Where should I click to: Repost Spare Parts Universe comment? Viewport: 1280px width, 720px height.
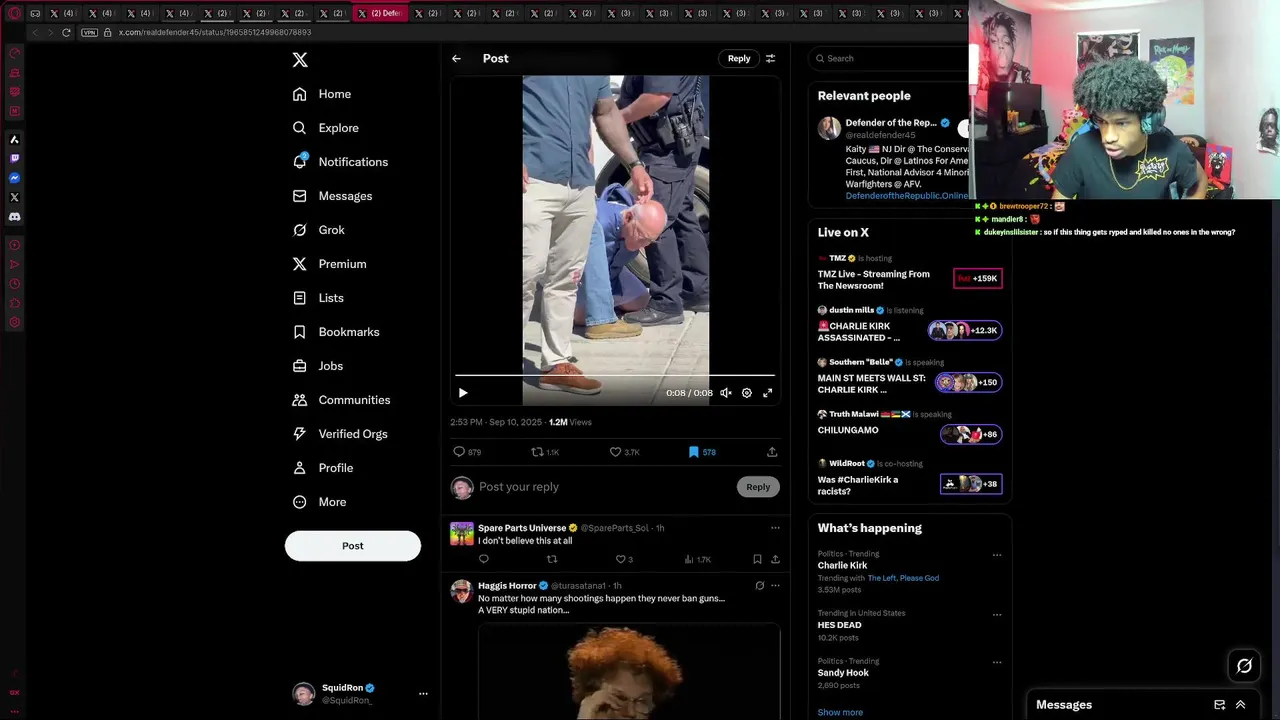point(552,559)
